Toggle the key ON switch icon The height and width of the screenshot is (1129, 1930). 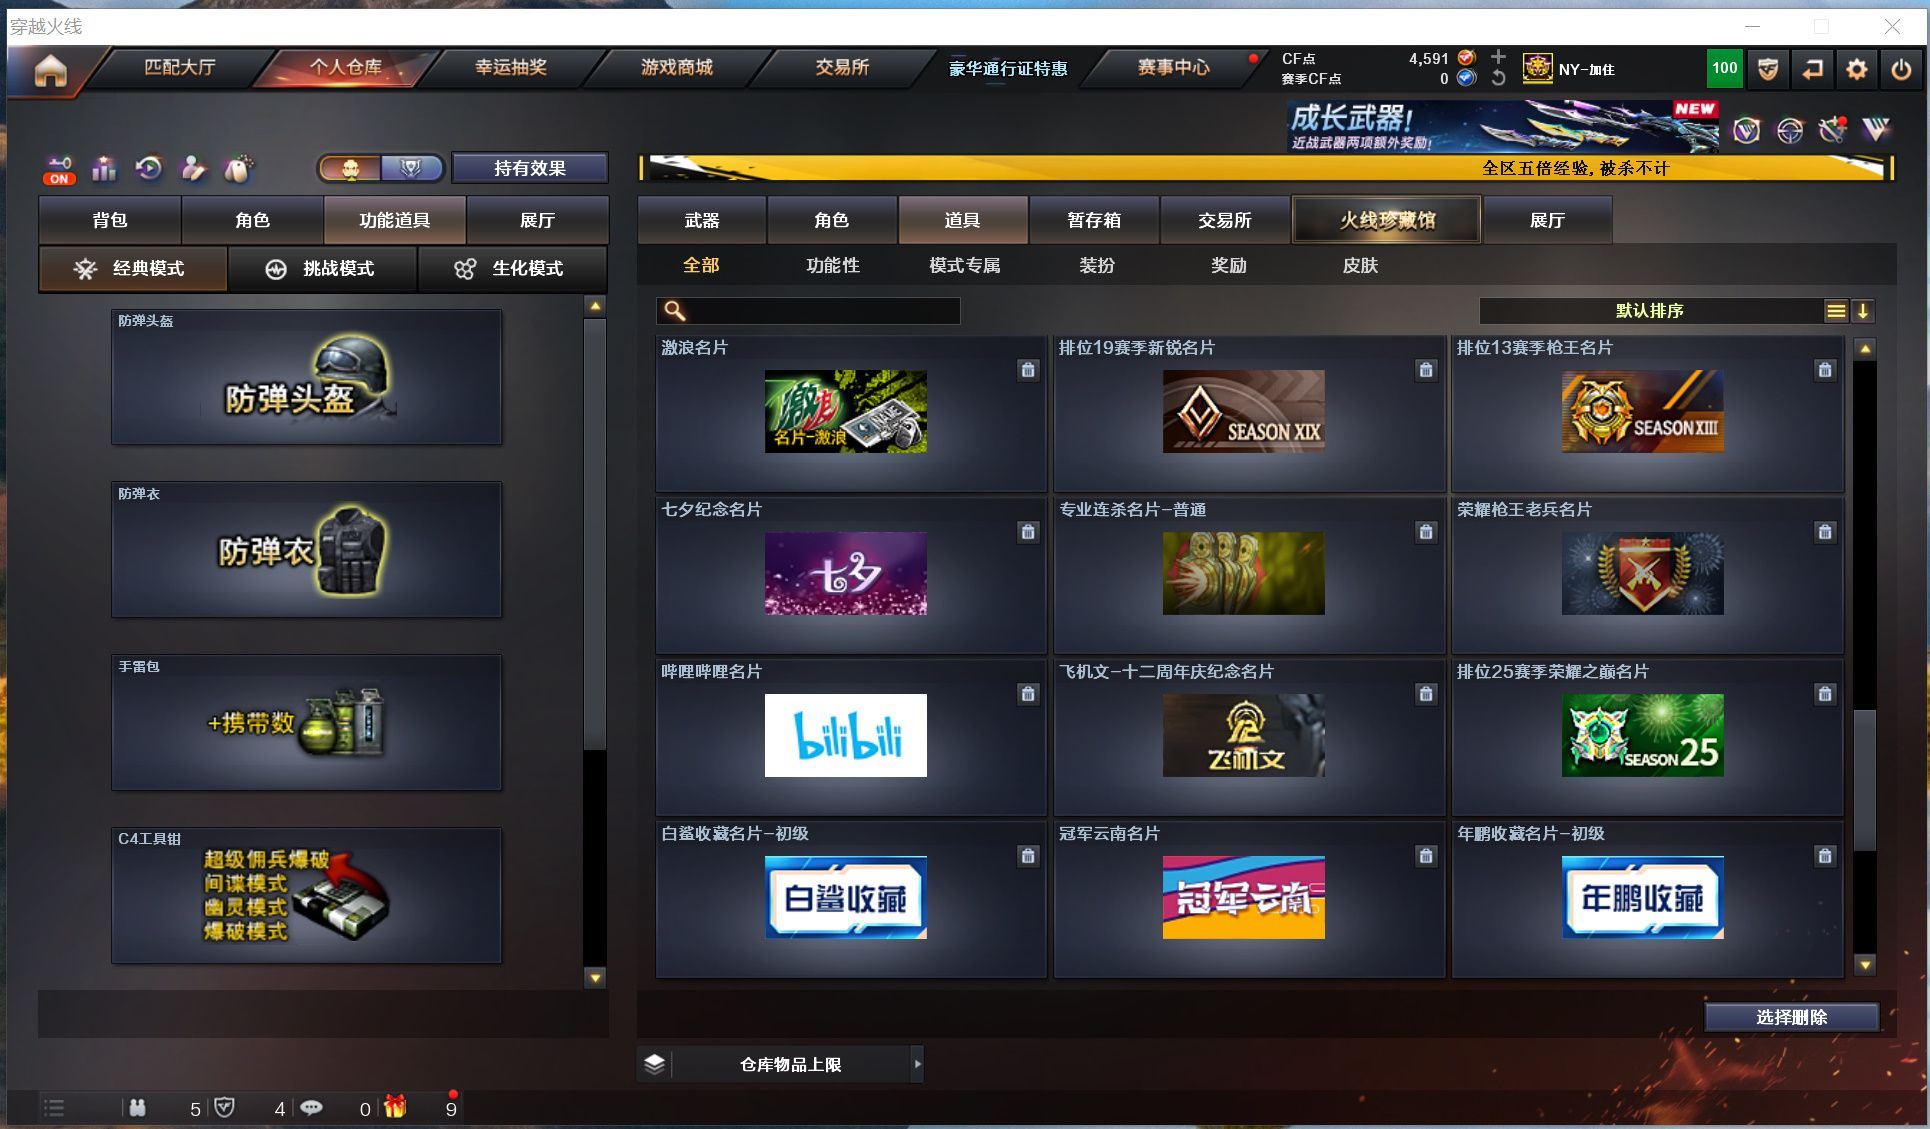pyautogui.click(x=59, y=170)
